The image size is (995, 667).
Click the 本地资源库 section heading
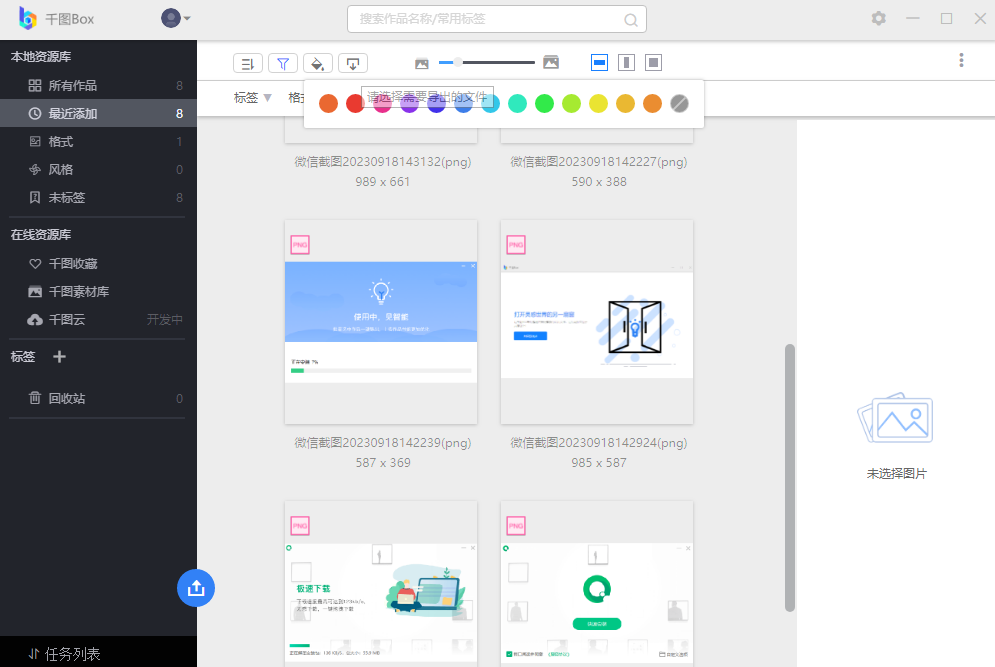[x=41, y=57]
